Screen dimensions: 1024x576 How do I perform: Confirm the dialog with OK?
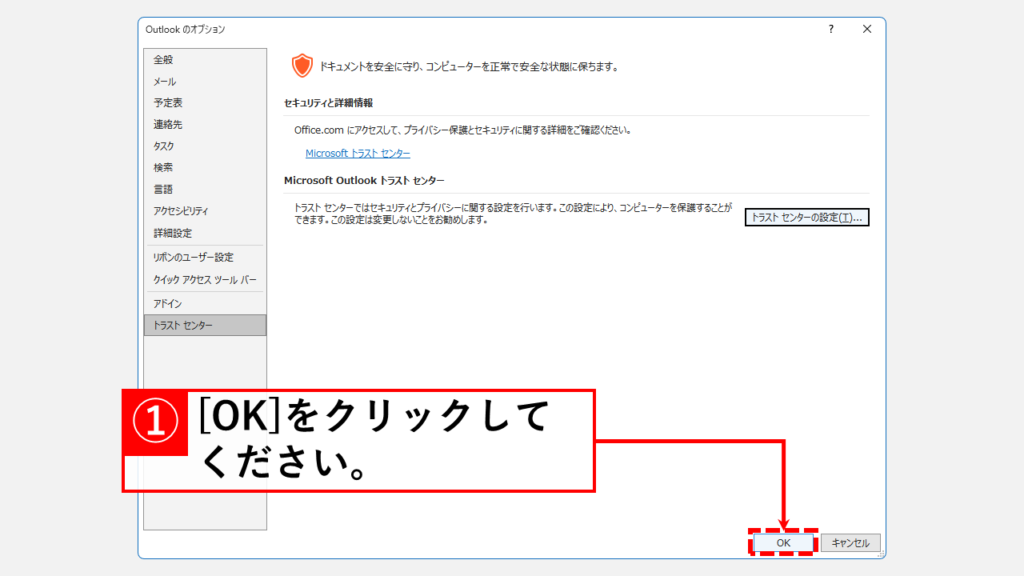pos(783,543)
